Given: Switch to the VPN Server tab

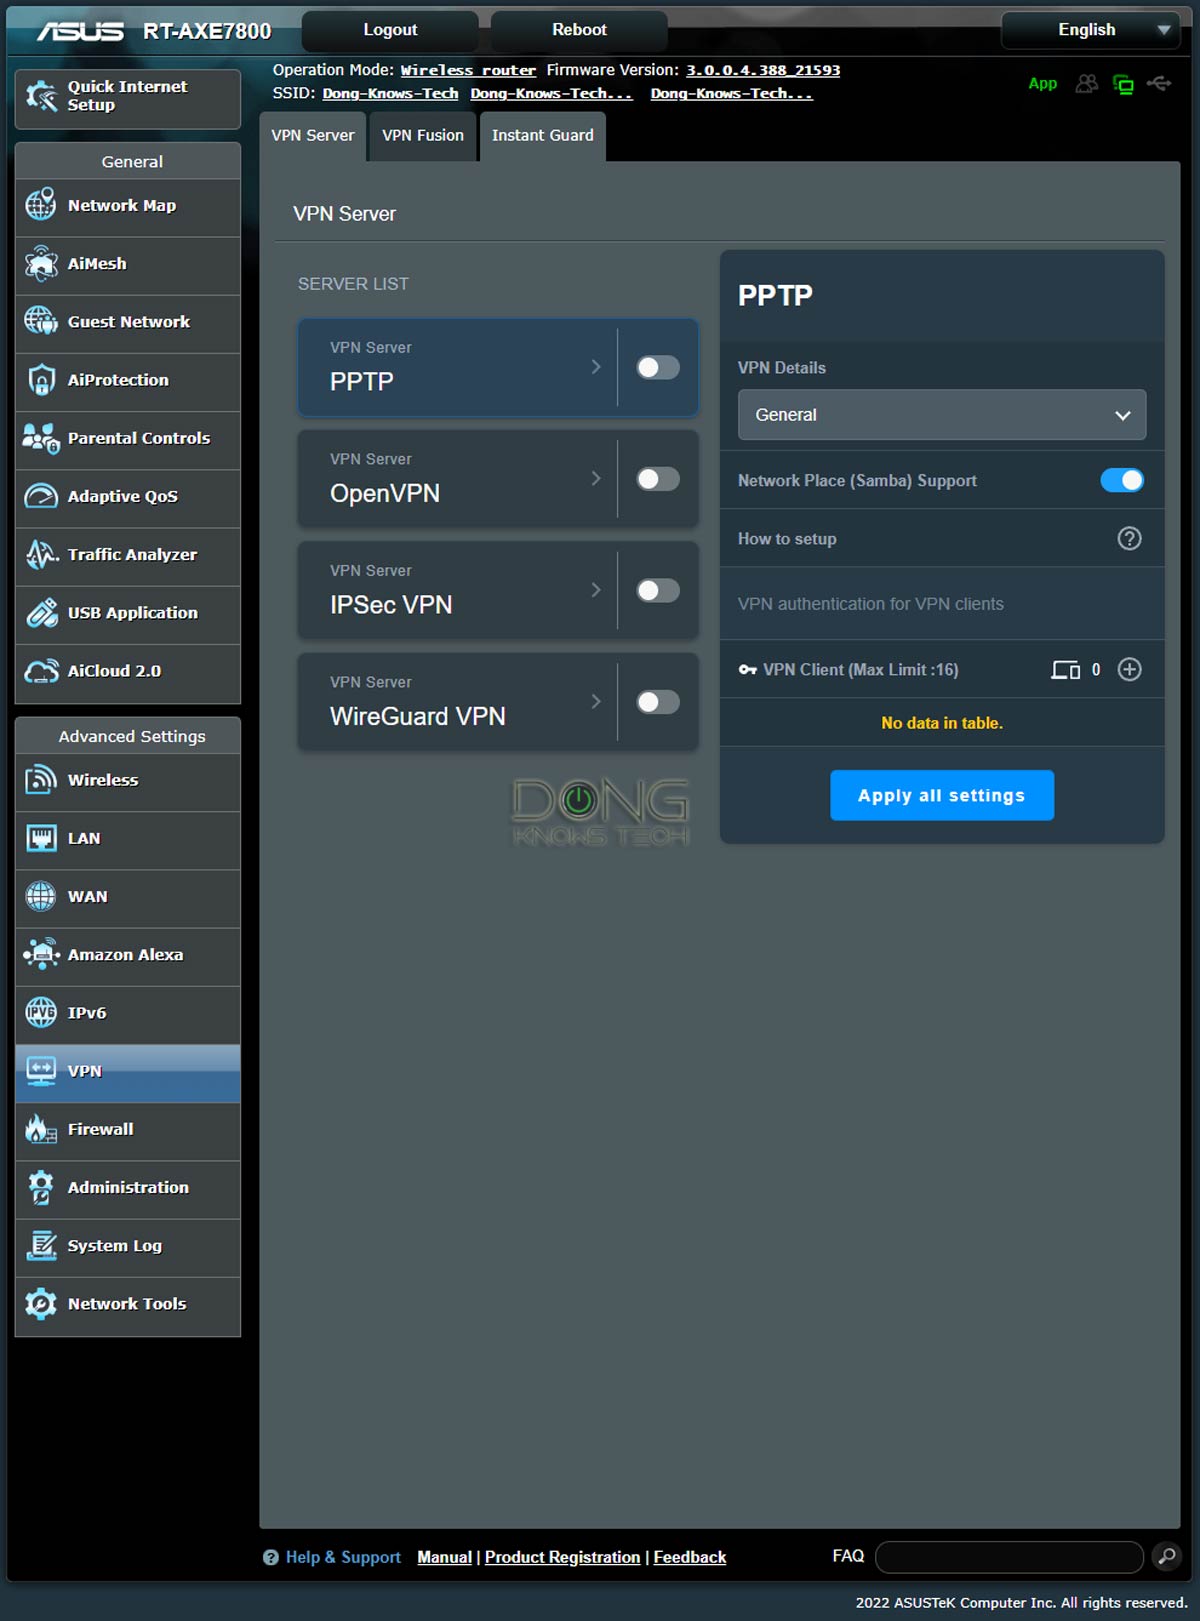Looking at the screenshot, I should pyautogui.click(x=313, y=136).
